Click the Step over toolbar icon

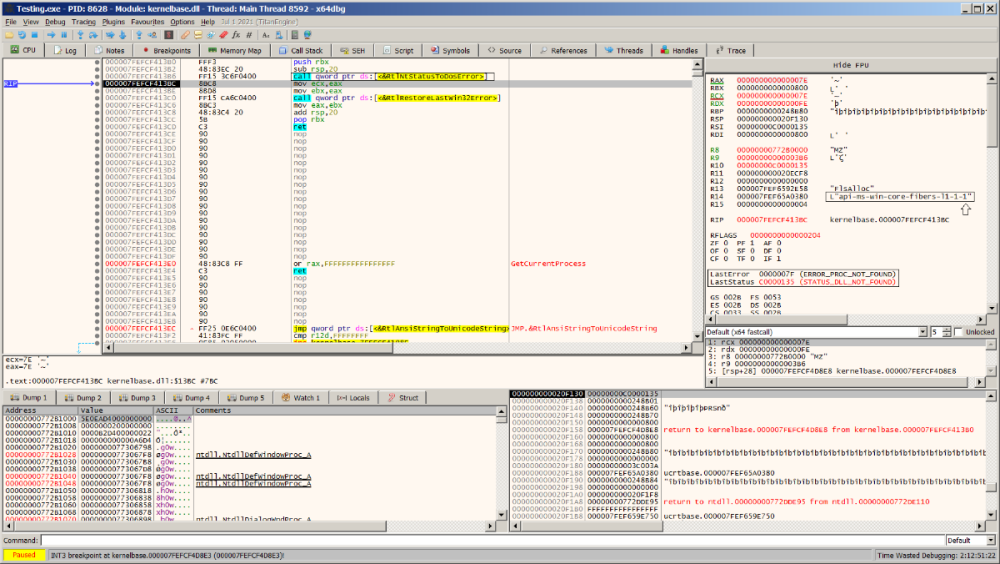tap(93, 34)
